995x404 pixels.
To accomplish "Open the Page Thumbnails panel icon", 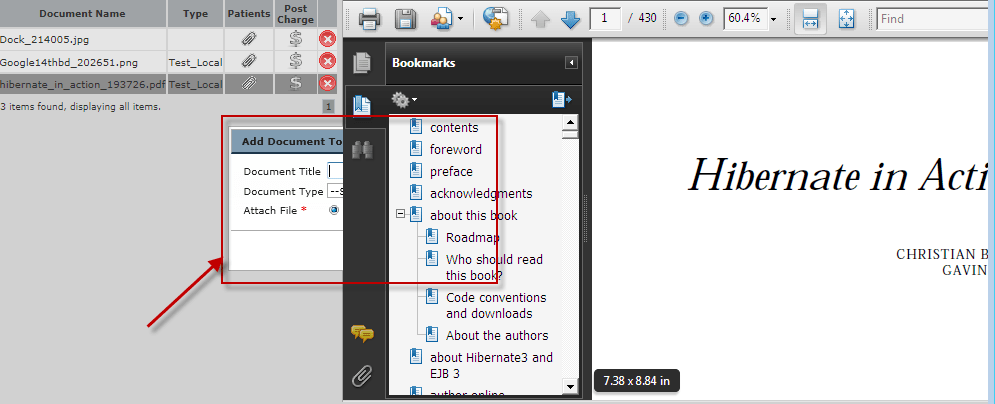I will [x=362, y=63].
